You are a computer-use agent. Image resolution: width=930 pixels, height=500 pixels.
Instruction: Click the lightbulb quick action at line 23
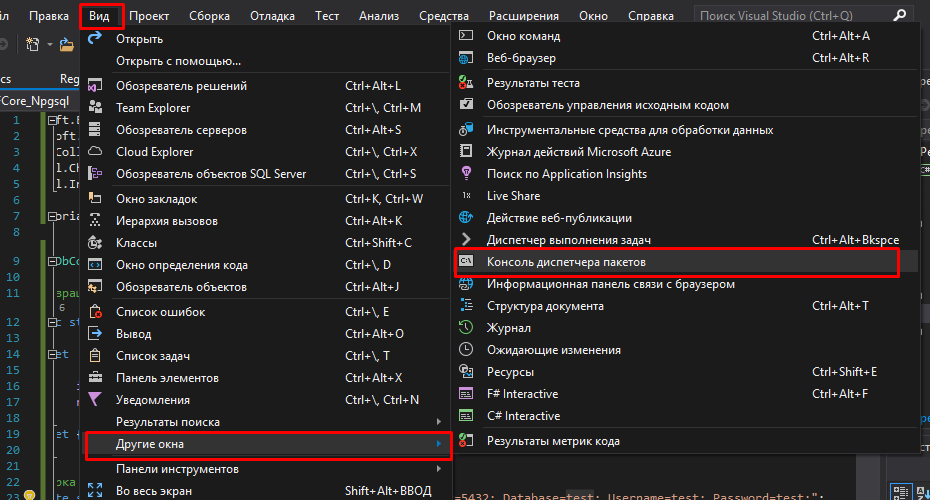[30, 495]
